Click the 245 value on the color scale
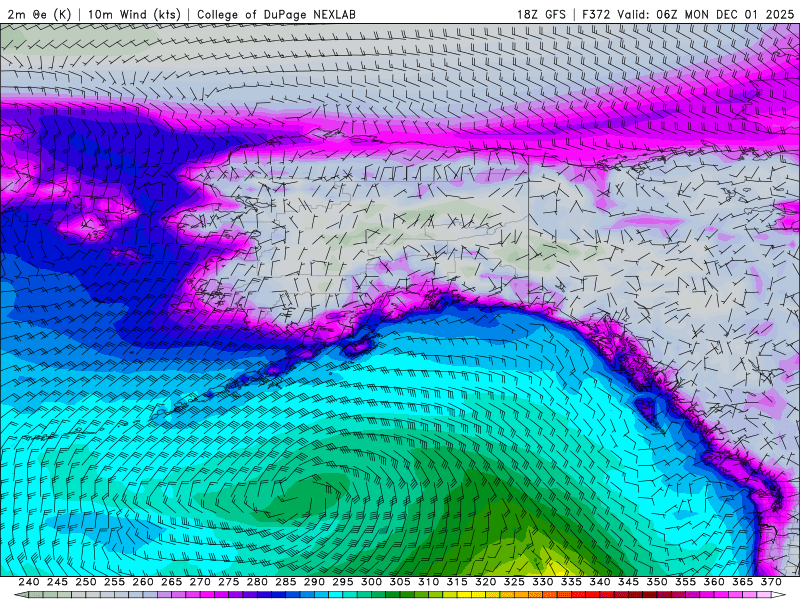 tap(57, 582)
